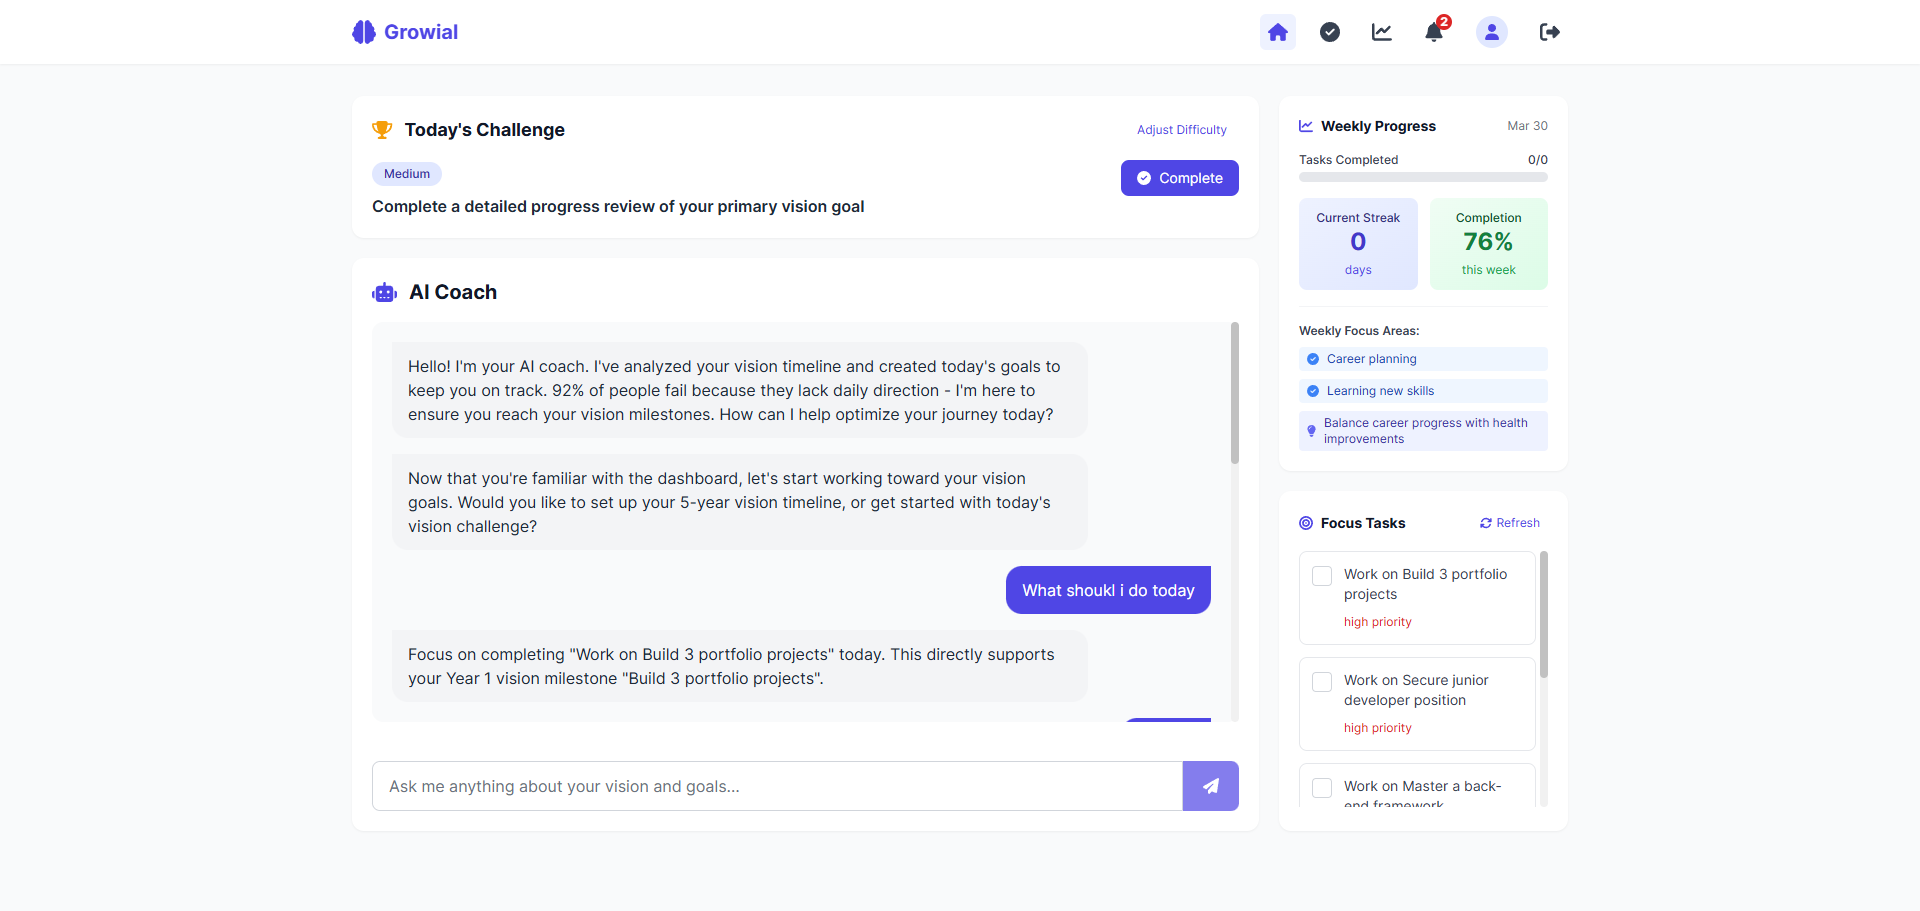Click the Growial brand name
Viewport: 1920px width, 911px height.
[x=421, y=32]
